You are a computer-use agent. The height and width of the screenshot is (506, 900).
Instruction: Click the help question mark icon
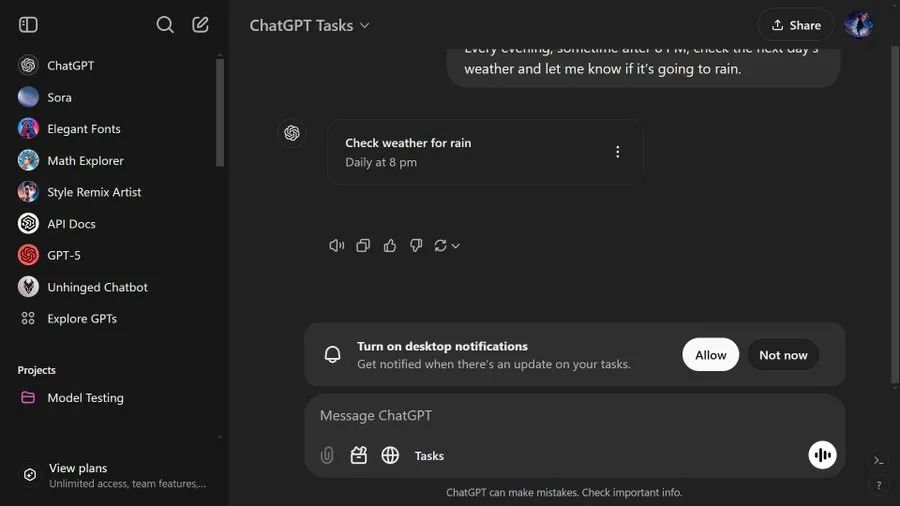point(878,485)
